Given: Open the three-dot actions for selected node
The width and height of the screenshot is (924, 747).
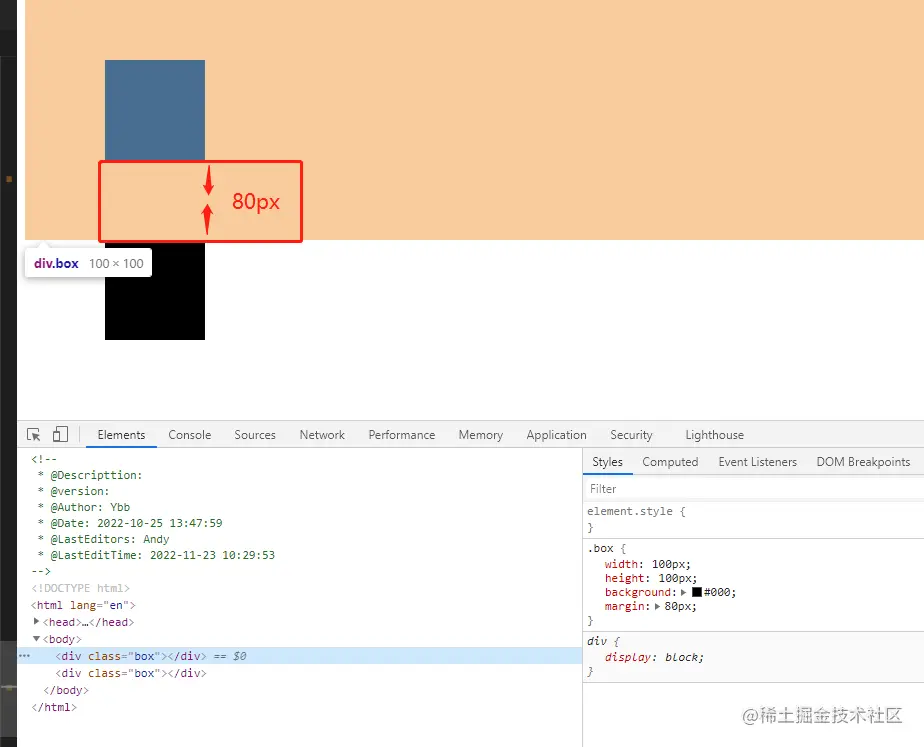Looking at the screenshot, I should 24,656.
